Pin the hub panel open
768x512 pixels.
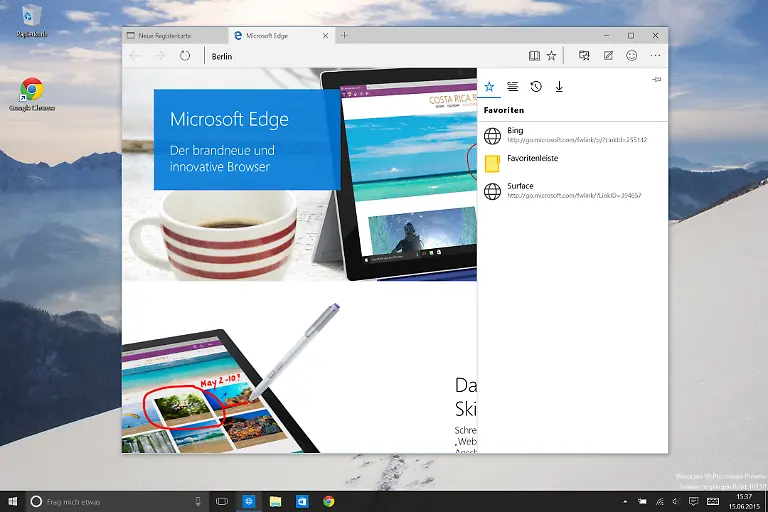pyautogui.click(x=656, y=79)
